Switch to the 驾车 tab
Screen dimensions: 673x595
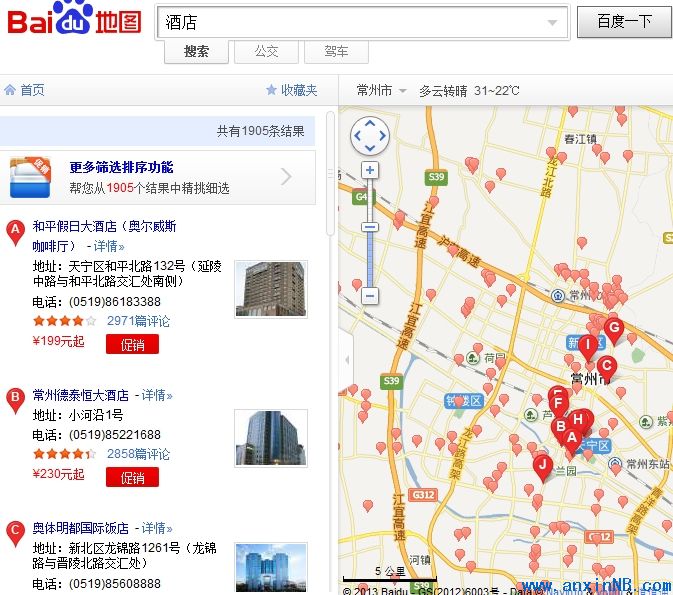pos(336,51)
